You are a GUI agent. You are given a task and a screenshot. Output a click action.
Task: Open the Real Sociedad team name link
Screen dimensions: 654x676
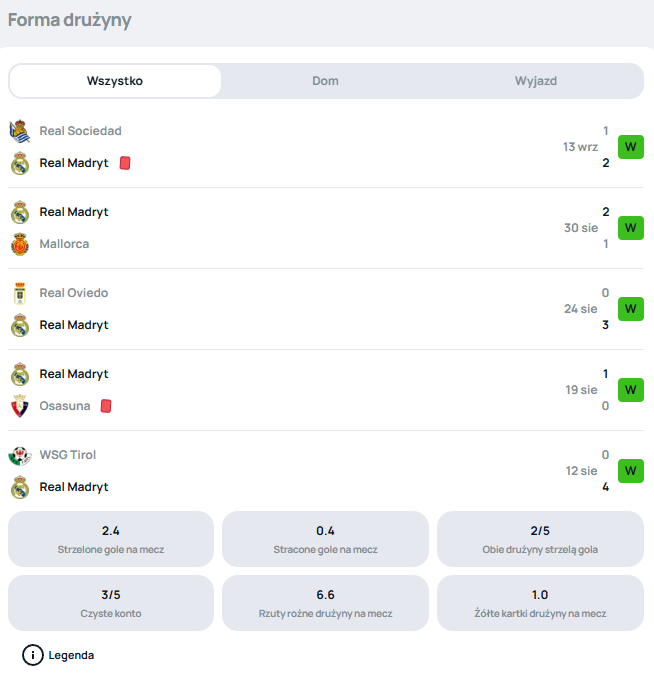tap(81, 131)
